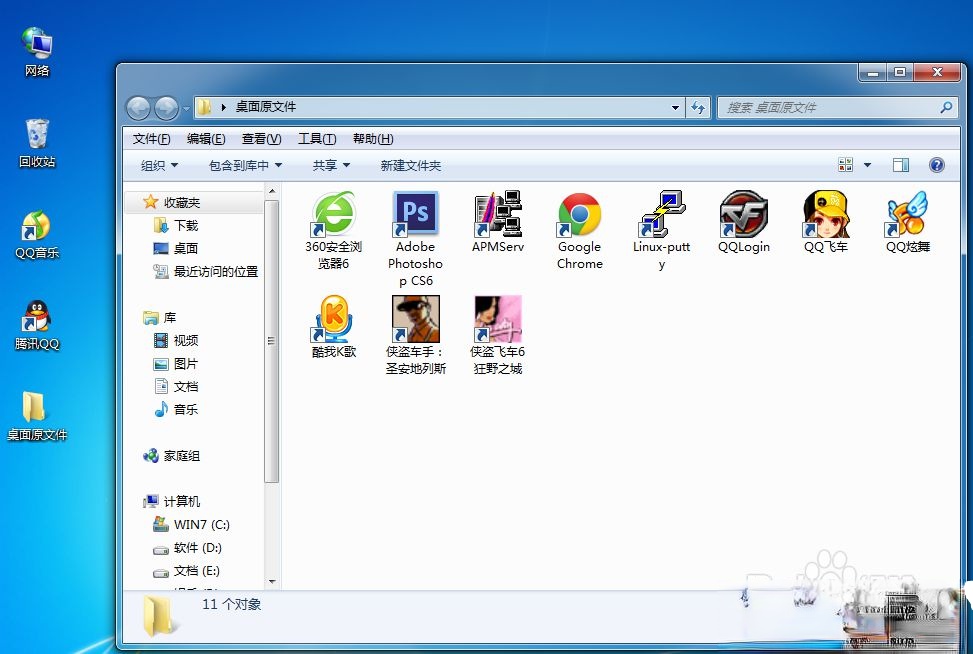Open the 文件(F) menu

(151, 139)
